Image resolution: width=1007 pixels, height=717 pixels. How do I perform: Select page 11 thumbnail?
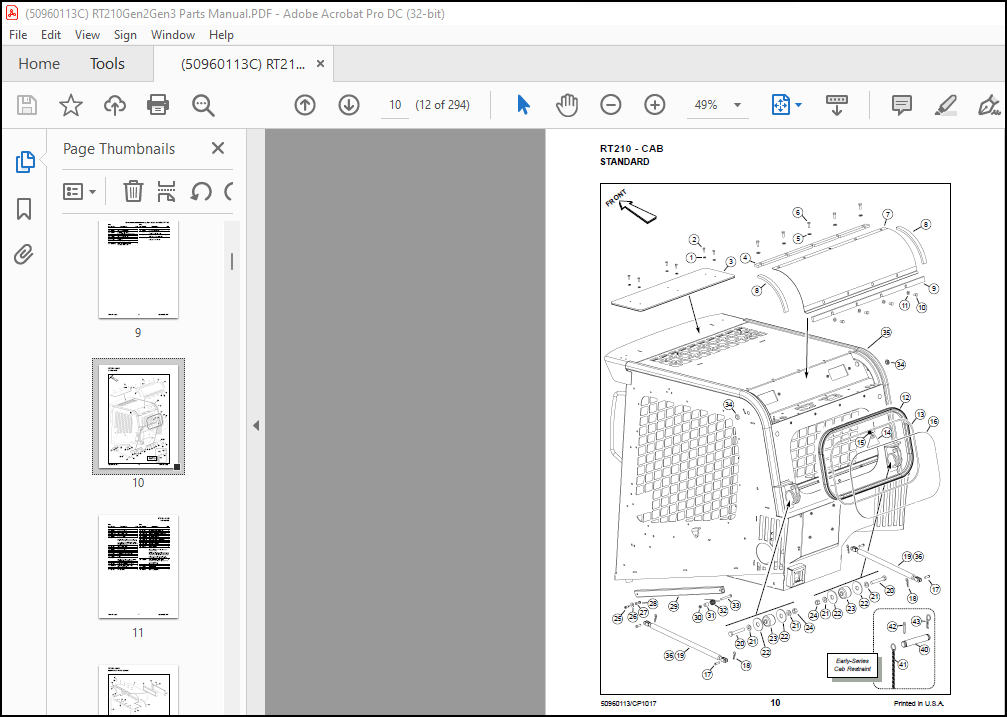(138, 567)
